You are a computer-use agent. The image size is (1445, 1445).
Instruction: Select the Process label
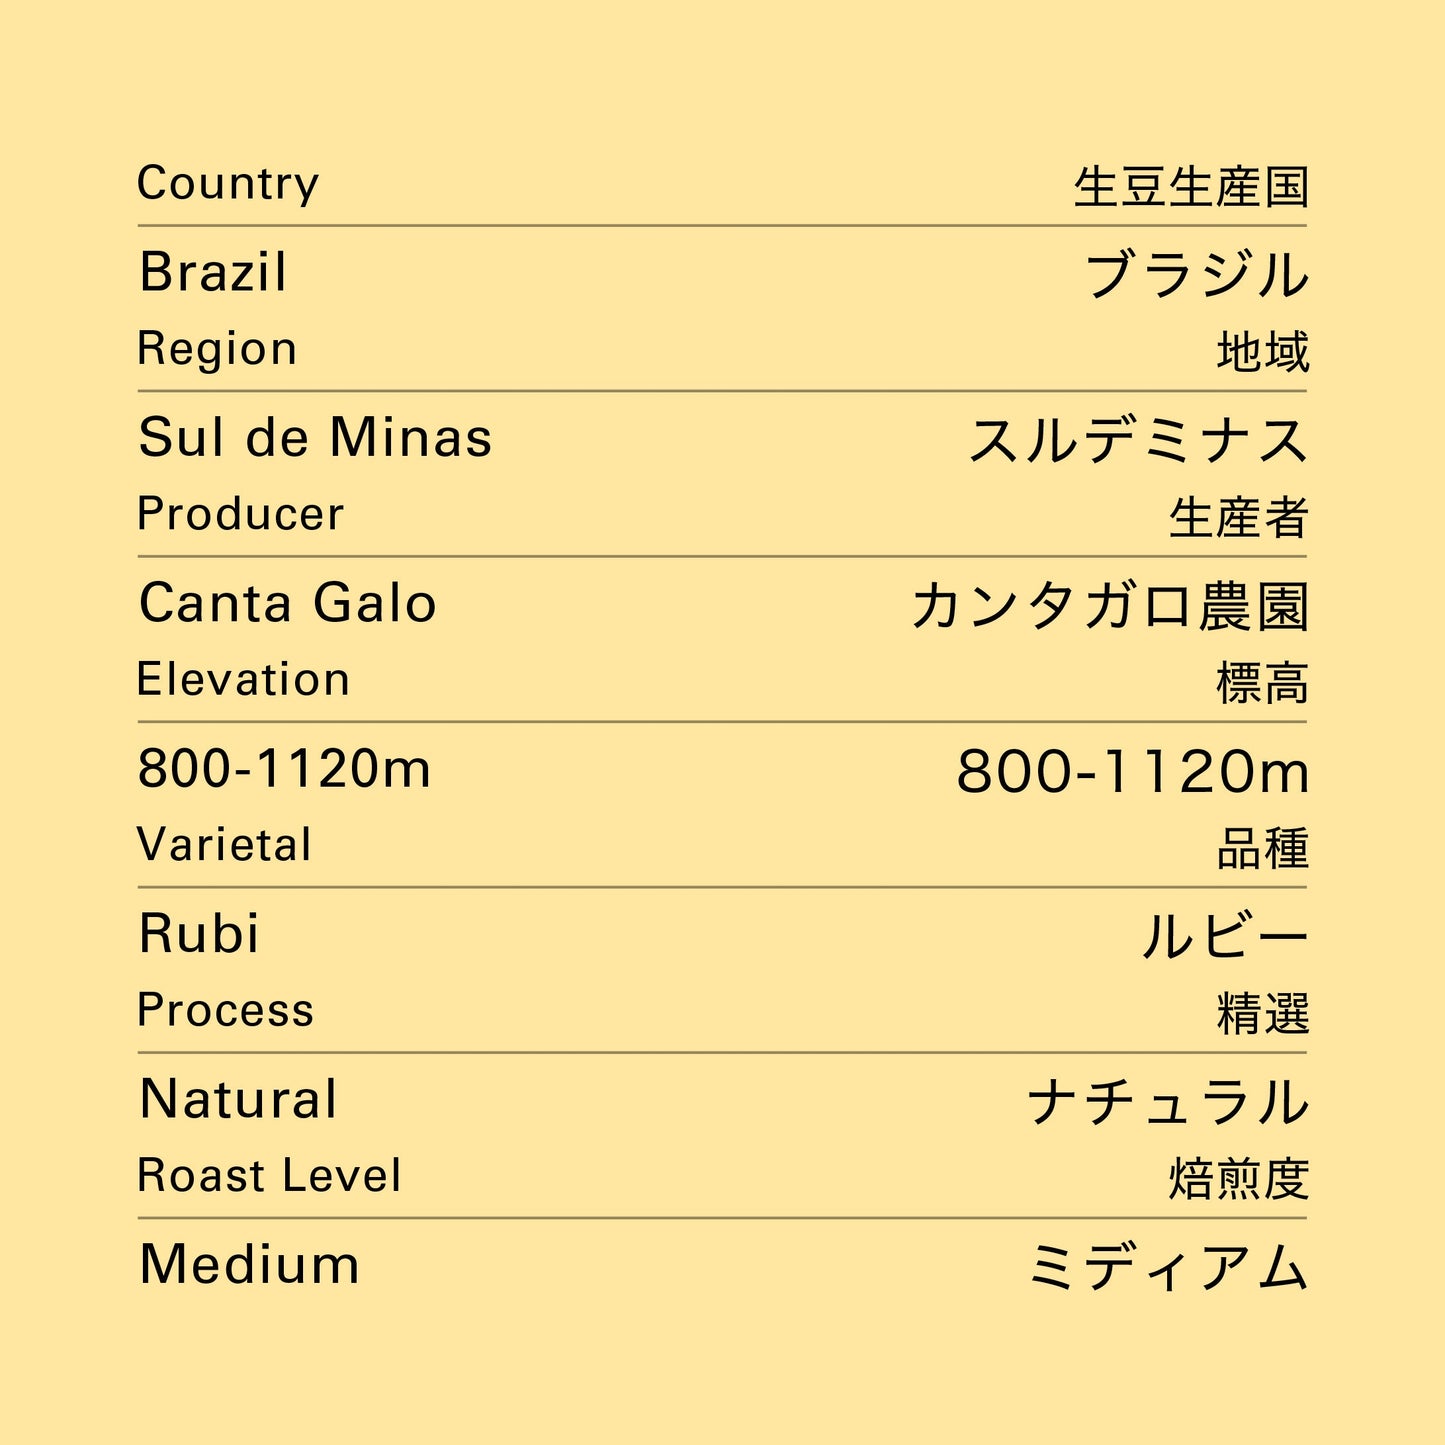click(225, 1011)
